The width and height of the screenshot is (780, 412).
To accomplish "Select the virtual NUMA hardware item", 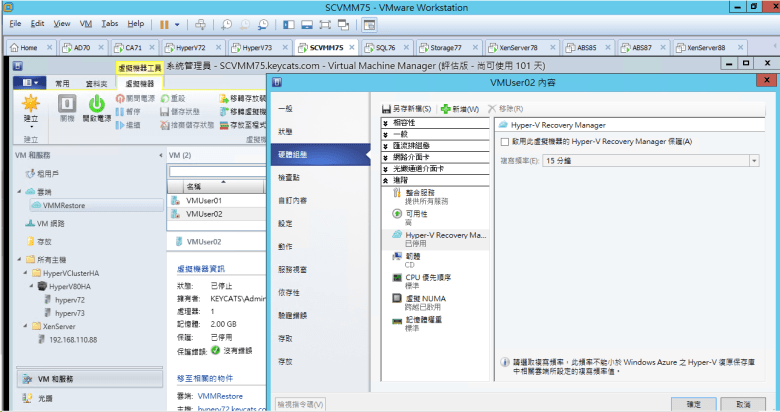I will point(431,301).
